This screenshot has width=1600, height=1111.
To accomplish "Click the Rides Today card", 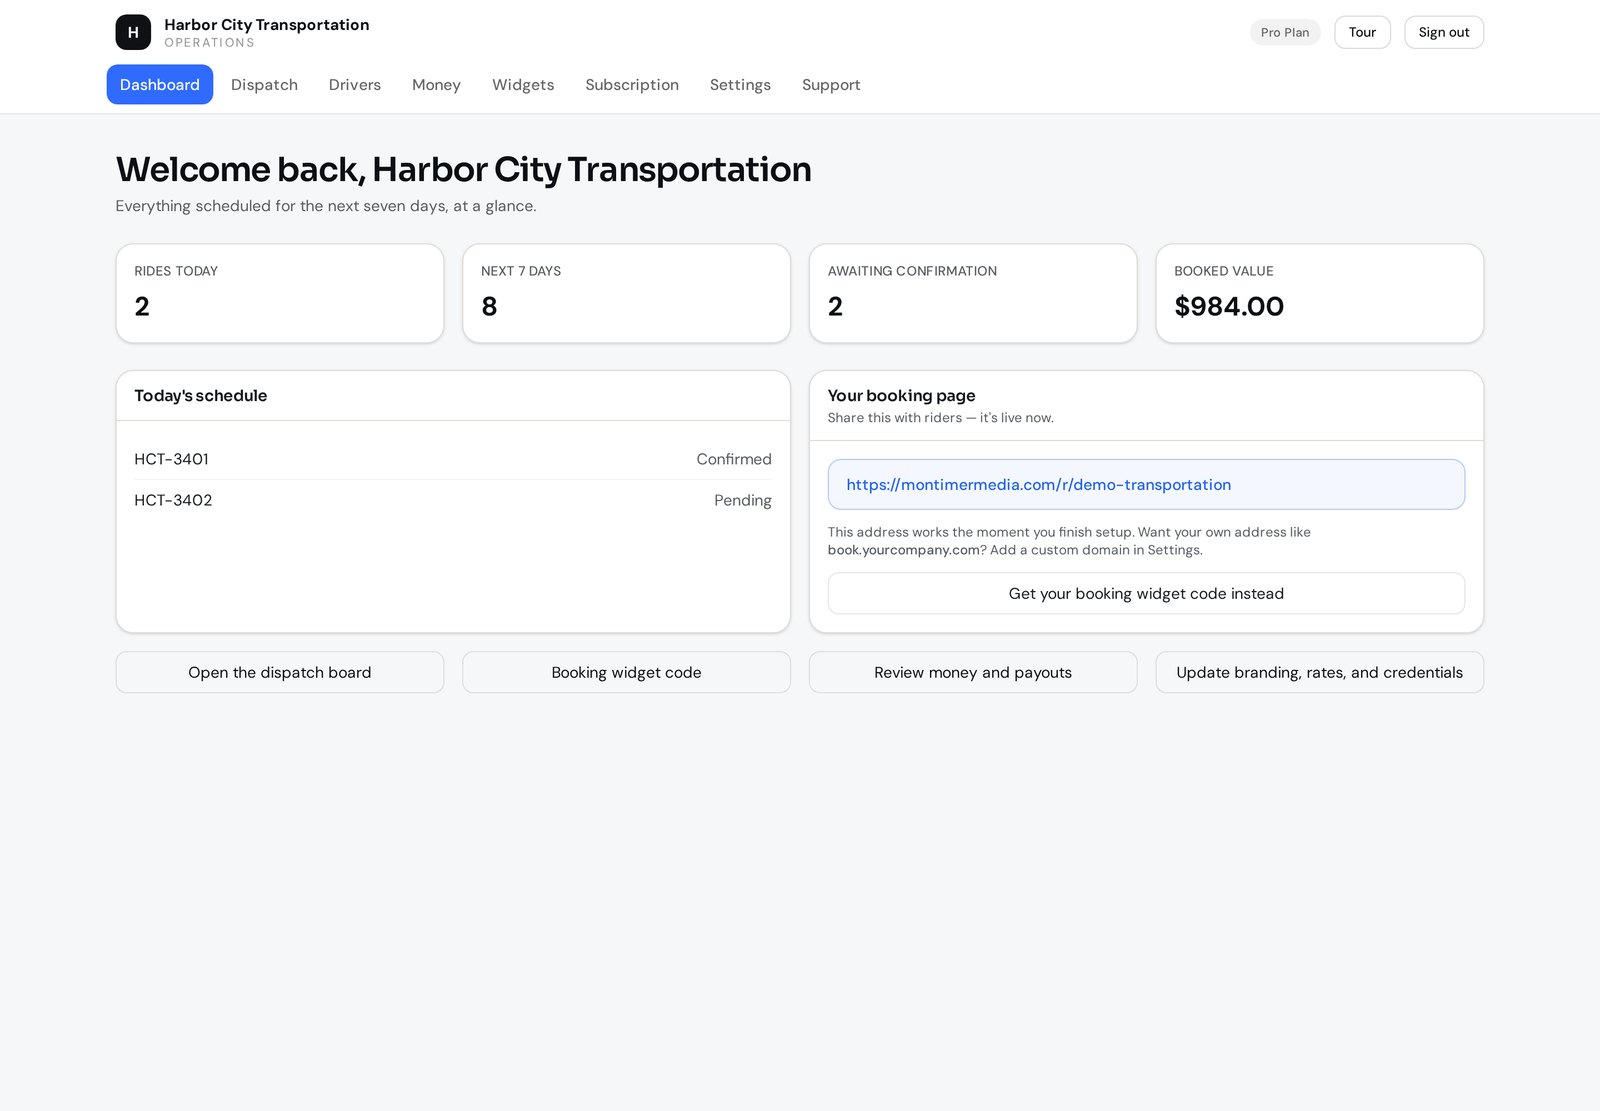I will [280, 293].
